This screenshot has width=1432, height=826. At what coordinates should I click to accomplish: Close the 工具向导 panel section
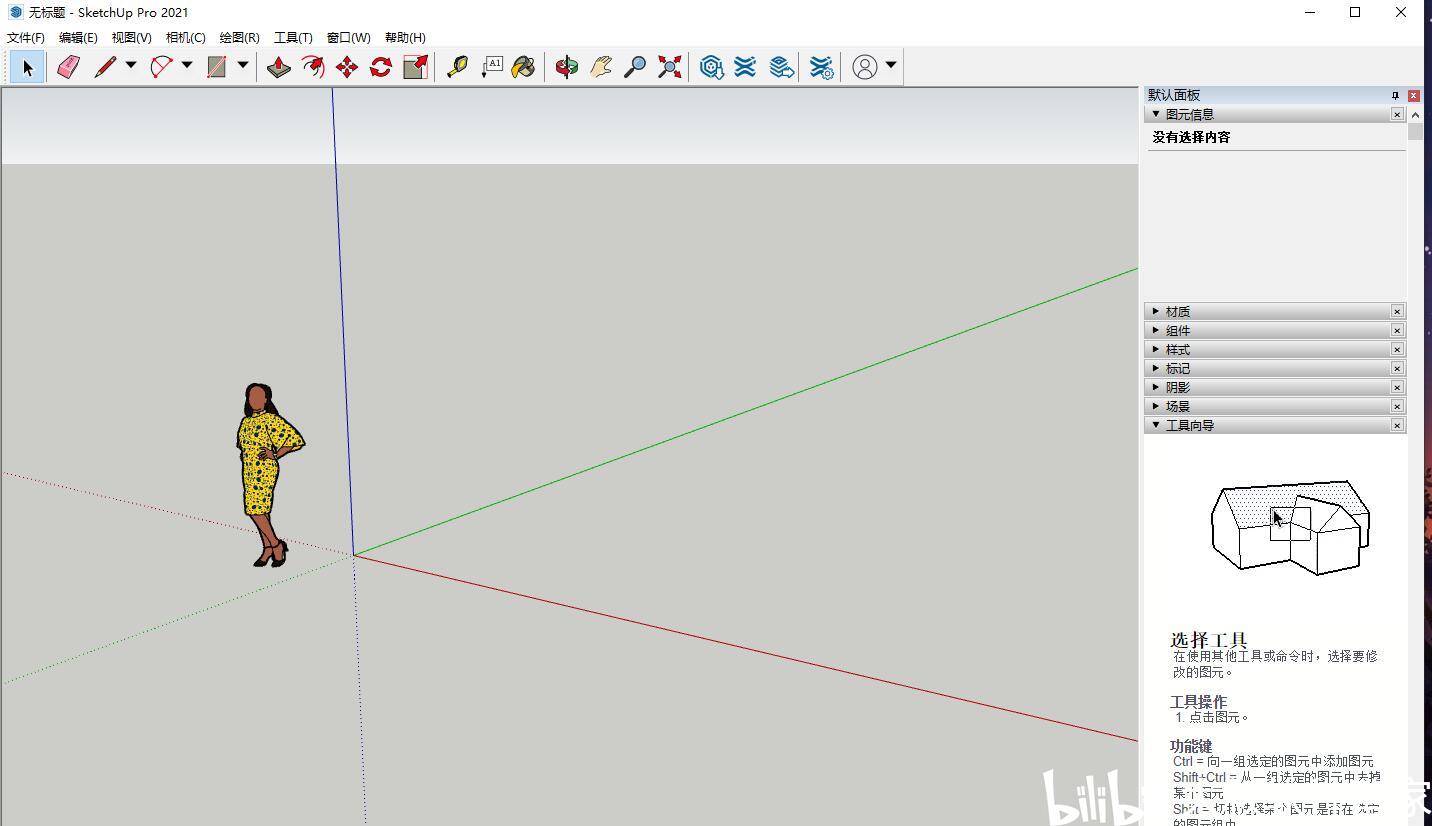(1397, 425)
